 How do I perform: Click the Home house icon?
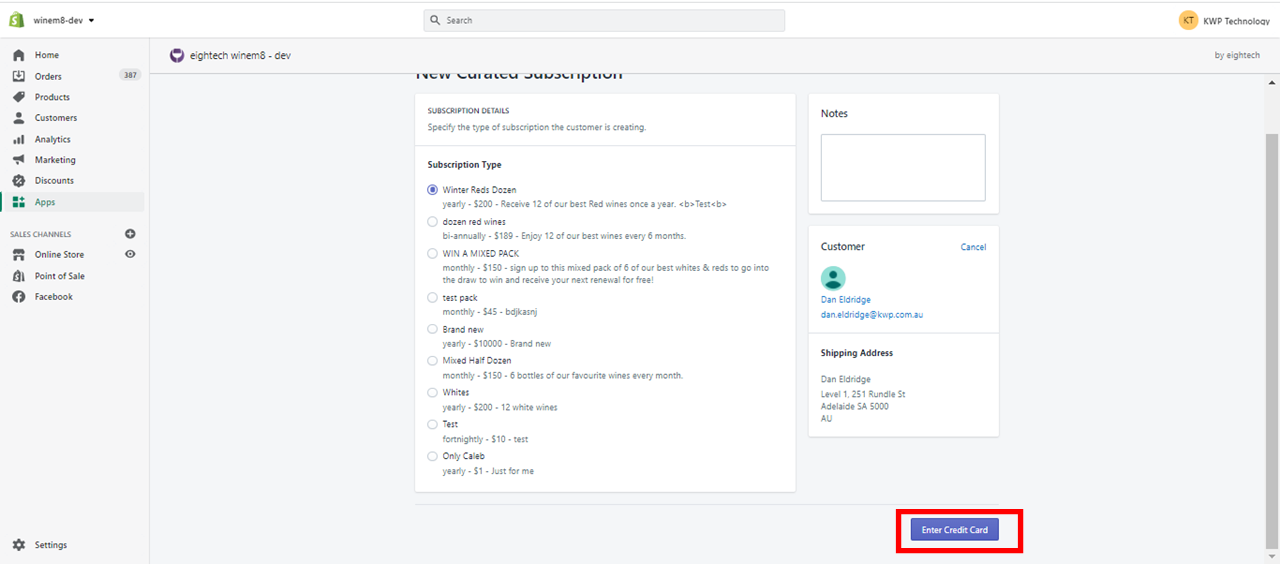coord(18,55)
